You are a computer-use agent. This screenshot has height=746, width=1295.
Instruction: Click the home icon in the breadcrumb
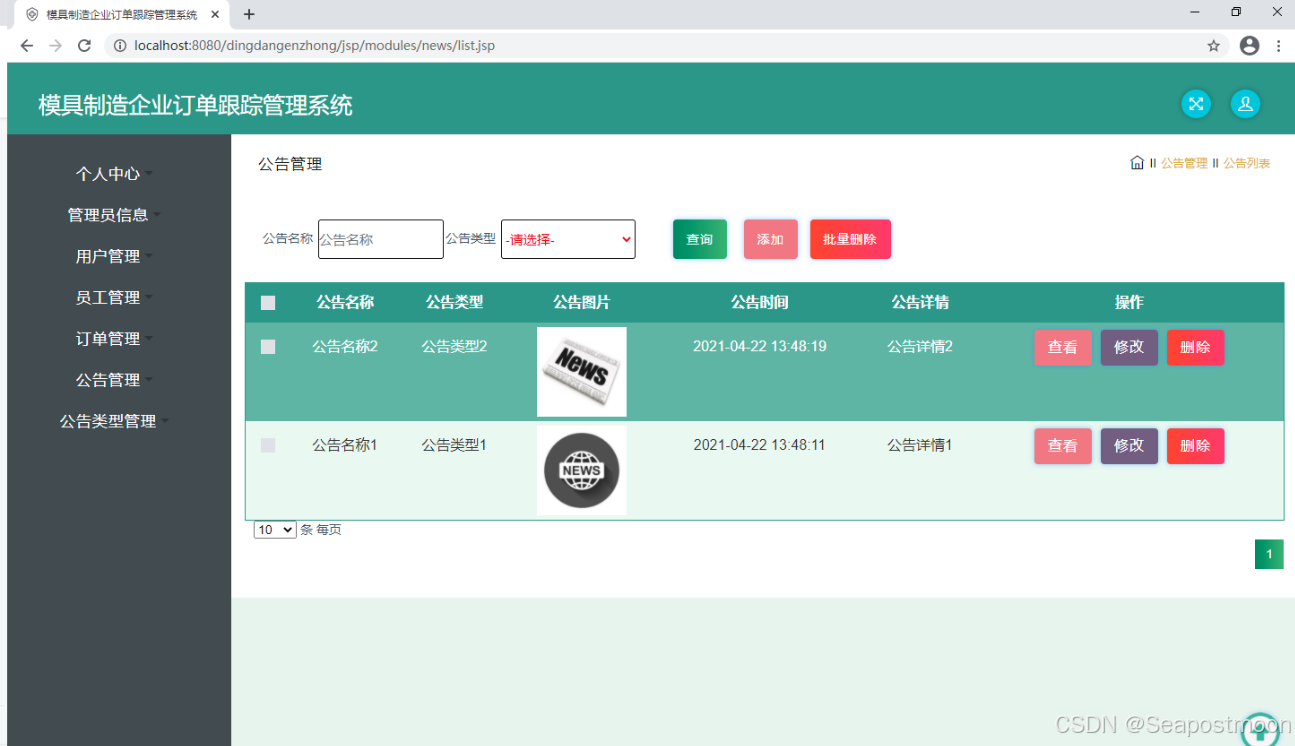[x=1137, y=161]
